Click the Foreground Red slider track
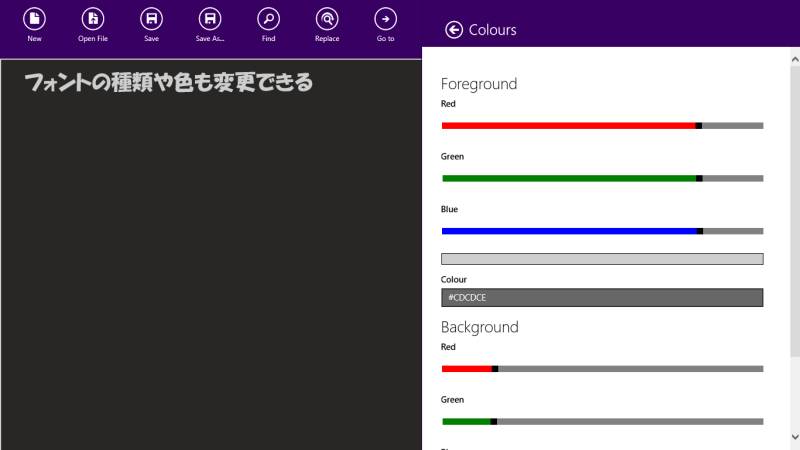The width and height of the screenshot is (800, 450). coord(602,126)
